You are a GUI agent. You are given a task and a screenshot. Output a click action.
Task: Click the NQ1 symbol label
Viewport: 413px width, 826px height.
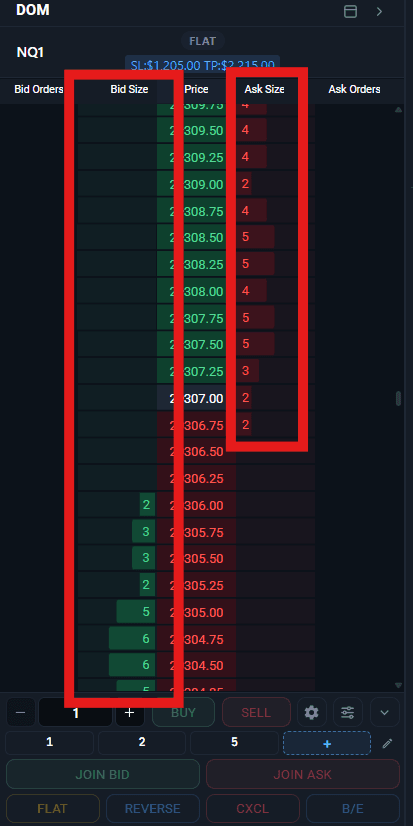point(30,53)
